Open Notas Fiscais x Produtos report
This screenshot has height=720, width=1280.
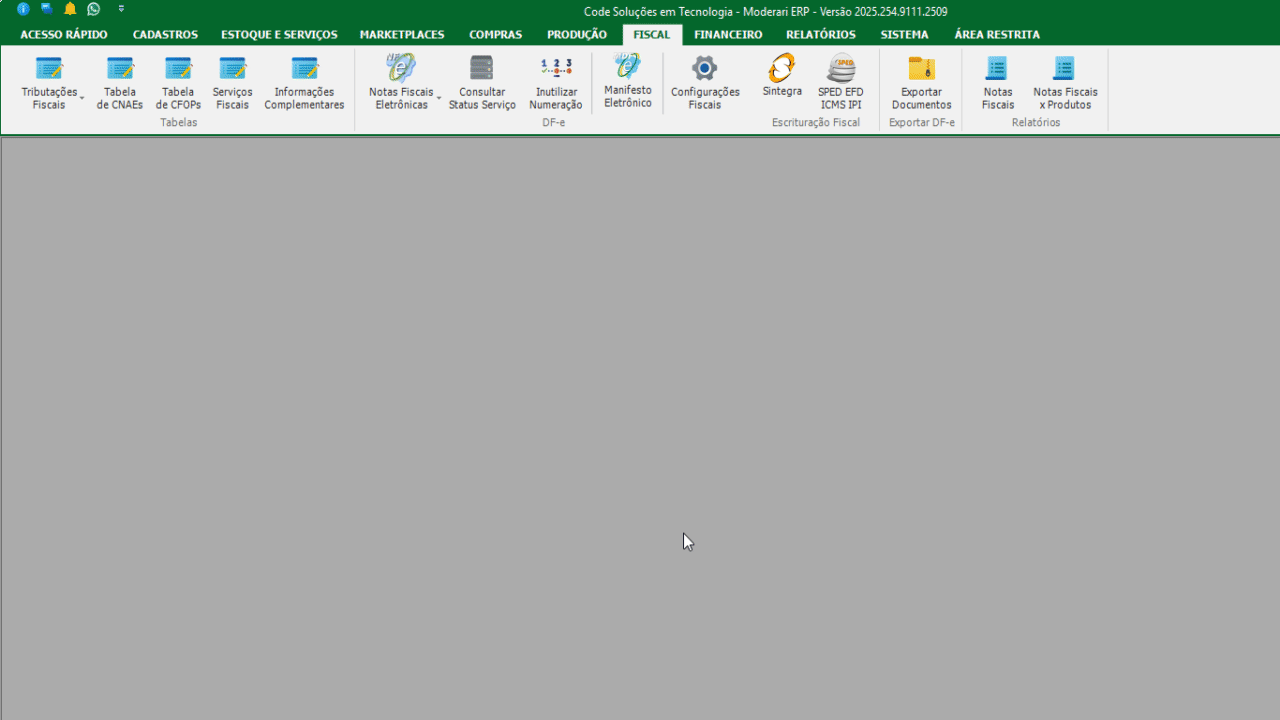pyautogui.click(x=1065, y=82)
